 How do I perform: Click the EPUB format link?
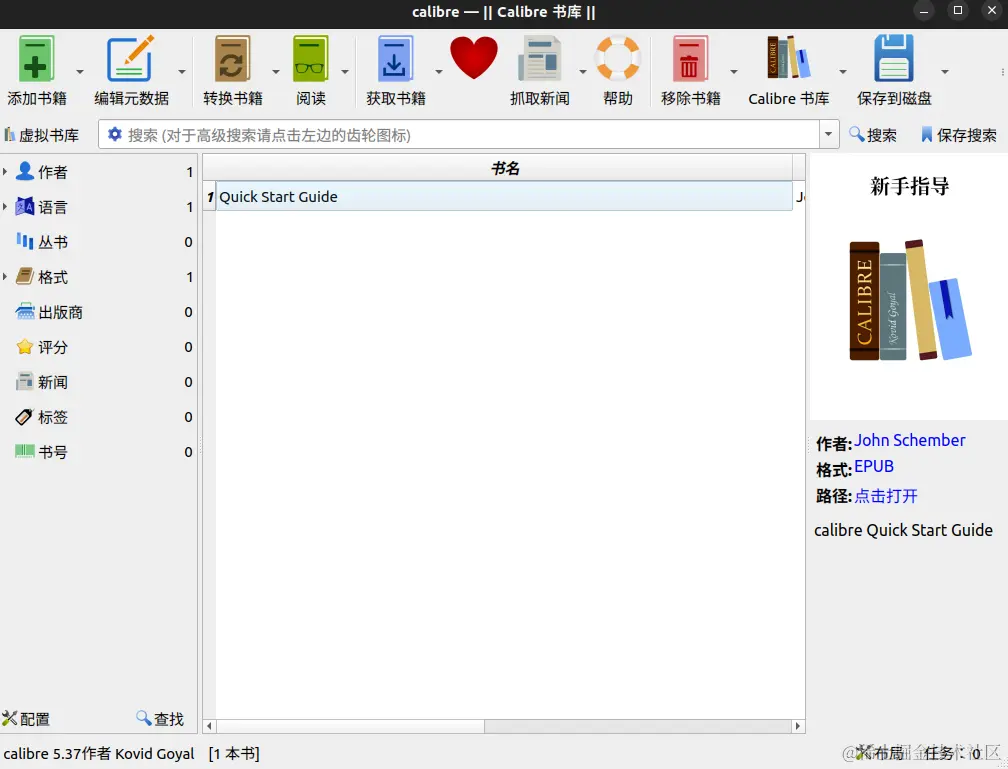pyautogui.click(x=874, y=467)
